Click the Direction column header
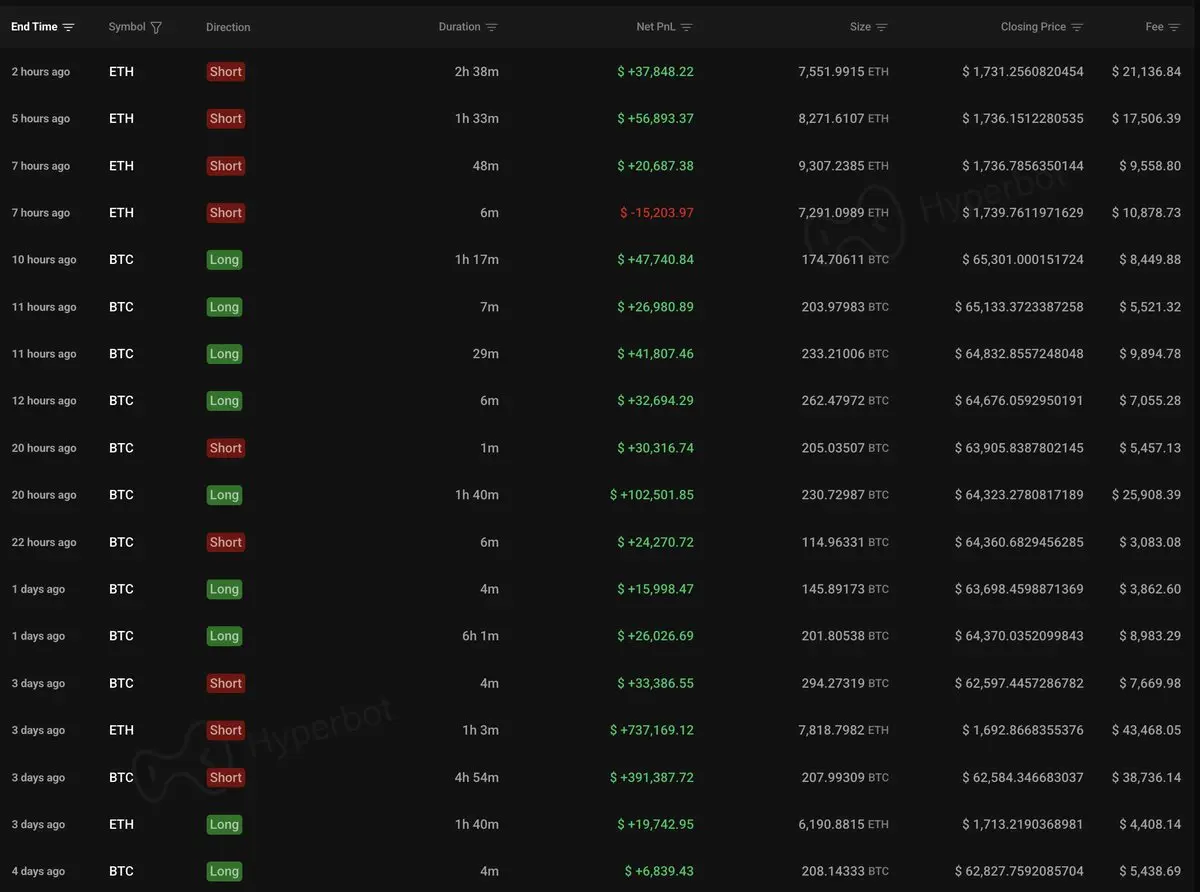The image size is (1200, 892). [x=228, y=27]
